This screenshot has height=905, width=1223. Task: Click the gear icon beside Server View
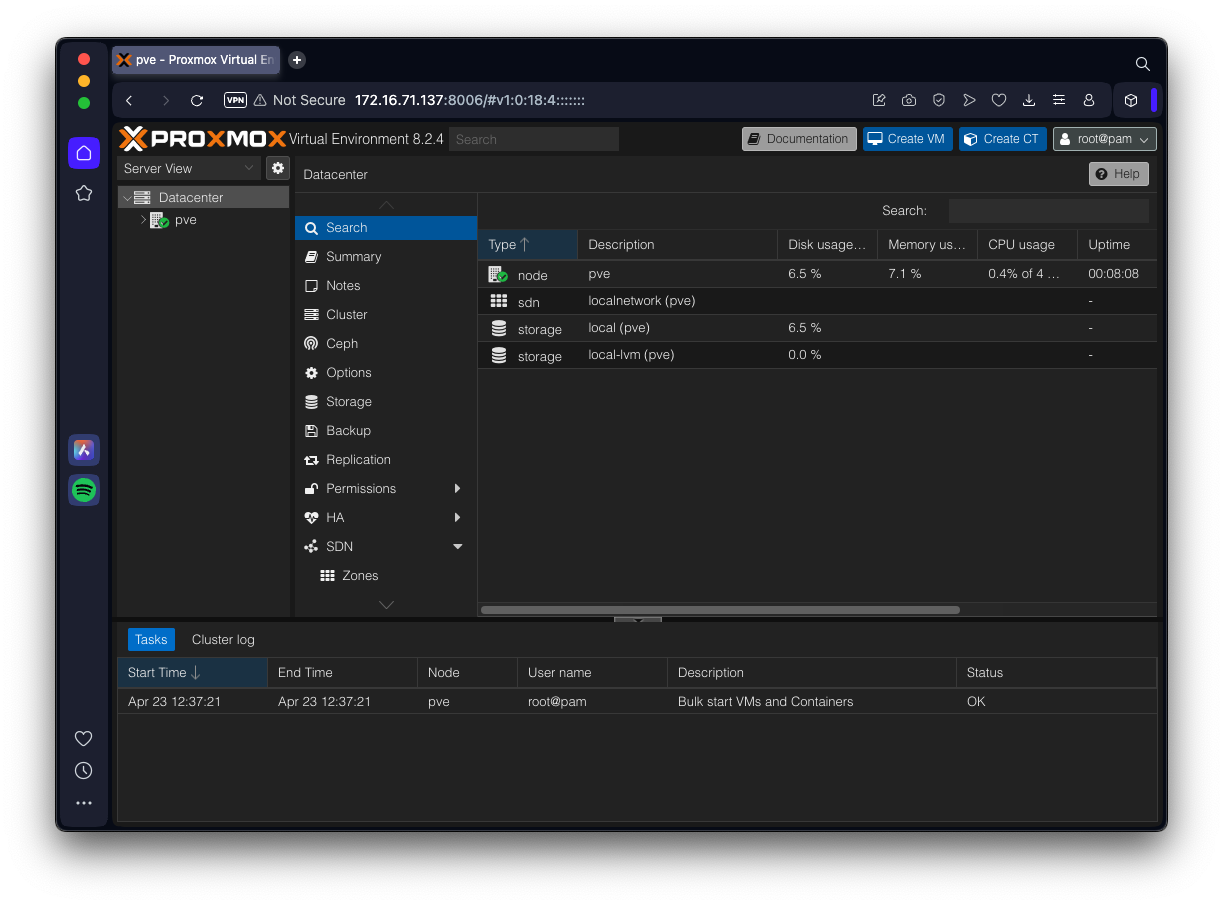[278, 168]
